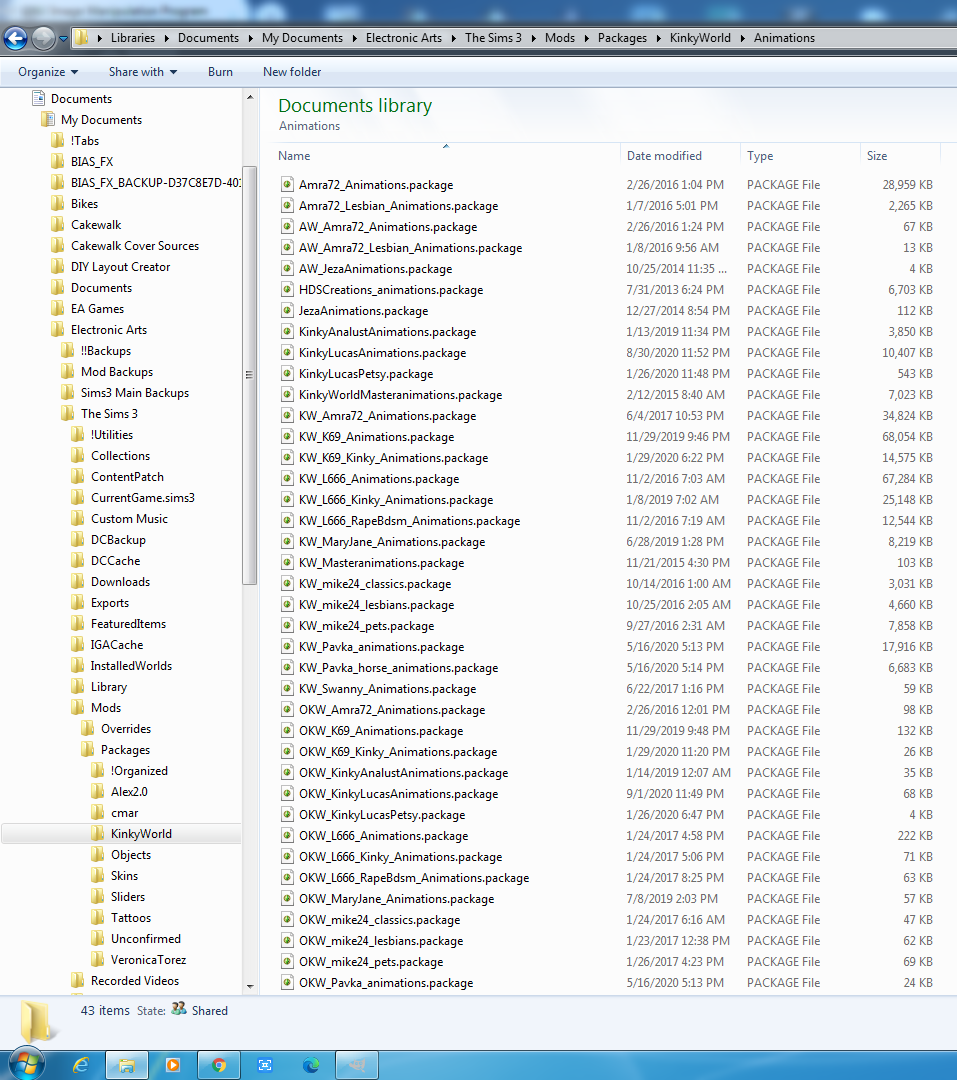Select KW_mike24_classics.package
957x1080 pixels.
pyautogui.click(x=375, y=584)
